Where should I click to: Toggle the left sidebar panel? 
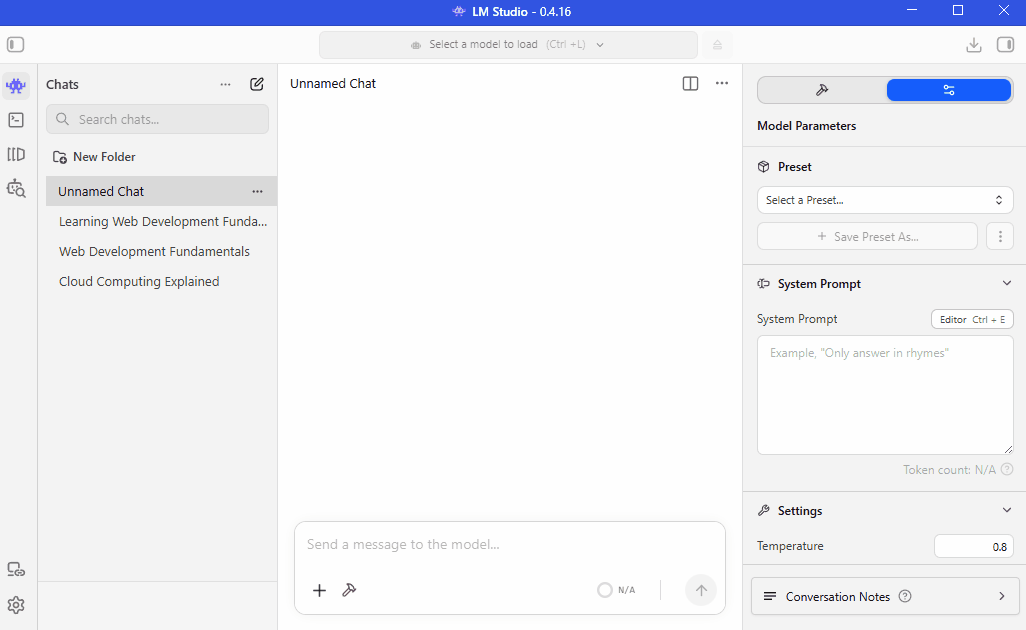coord(16,44)
